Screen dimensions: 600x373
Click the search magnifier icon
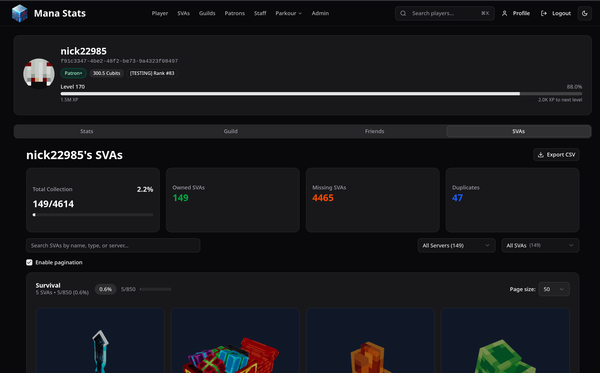pyautogui.click(x=403, y=13)
